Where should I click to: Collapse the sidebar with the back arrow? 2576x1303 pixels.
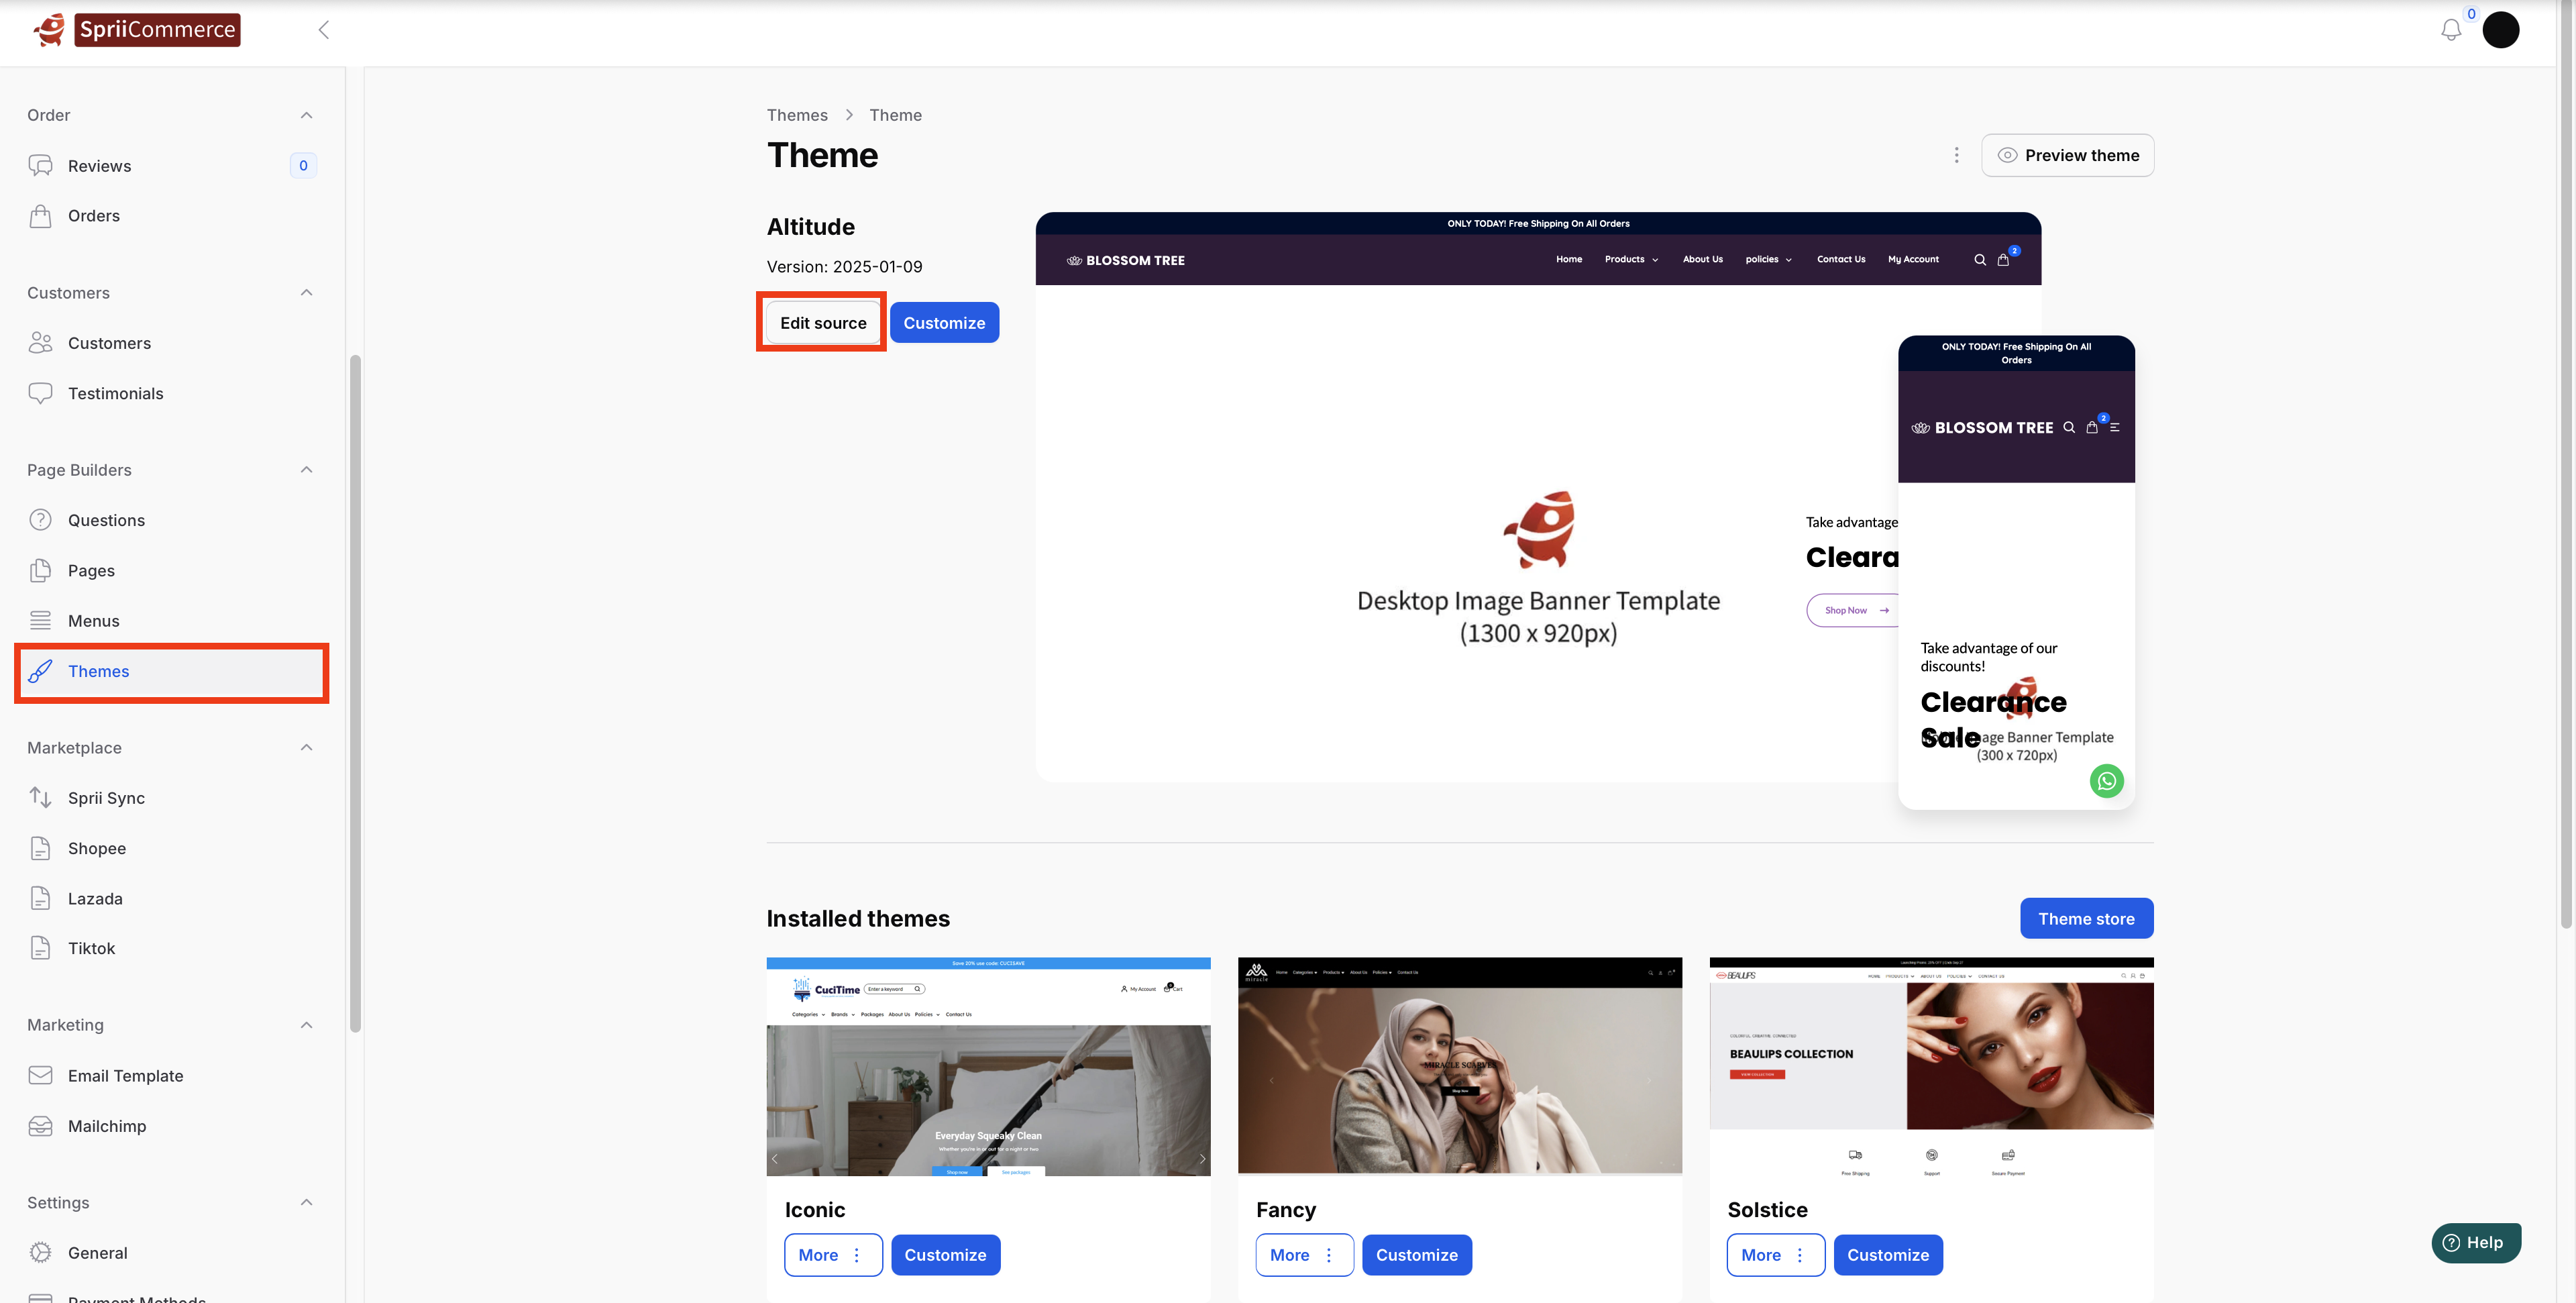tap(323, 30)
